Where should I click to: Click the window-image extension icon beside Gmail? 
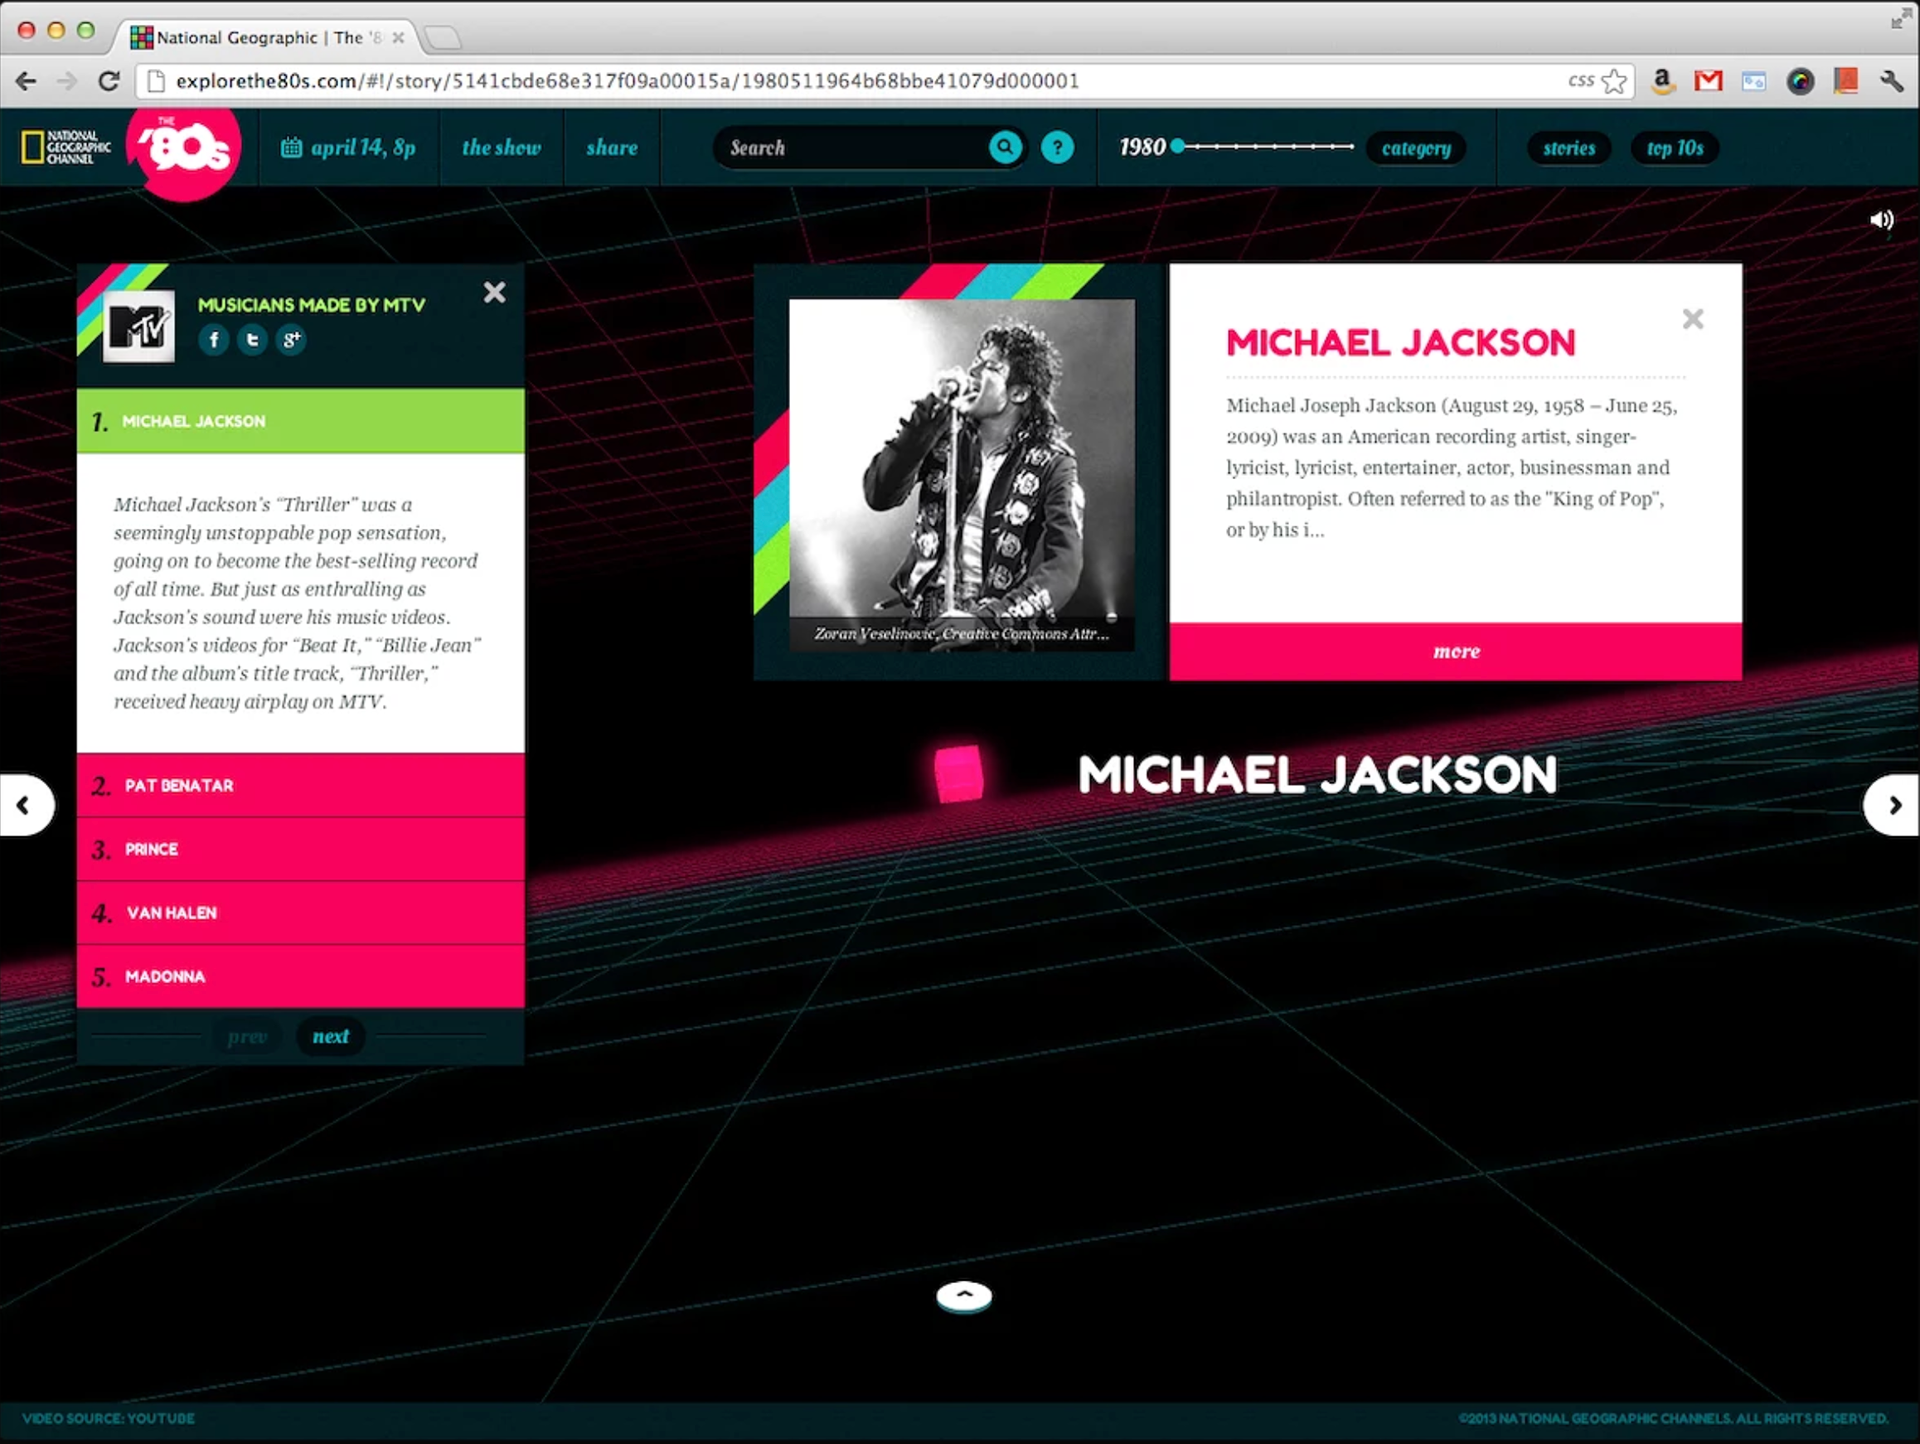[1754, 81]
